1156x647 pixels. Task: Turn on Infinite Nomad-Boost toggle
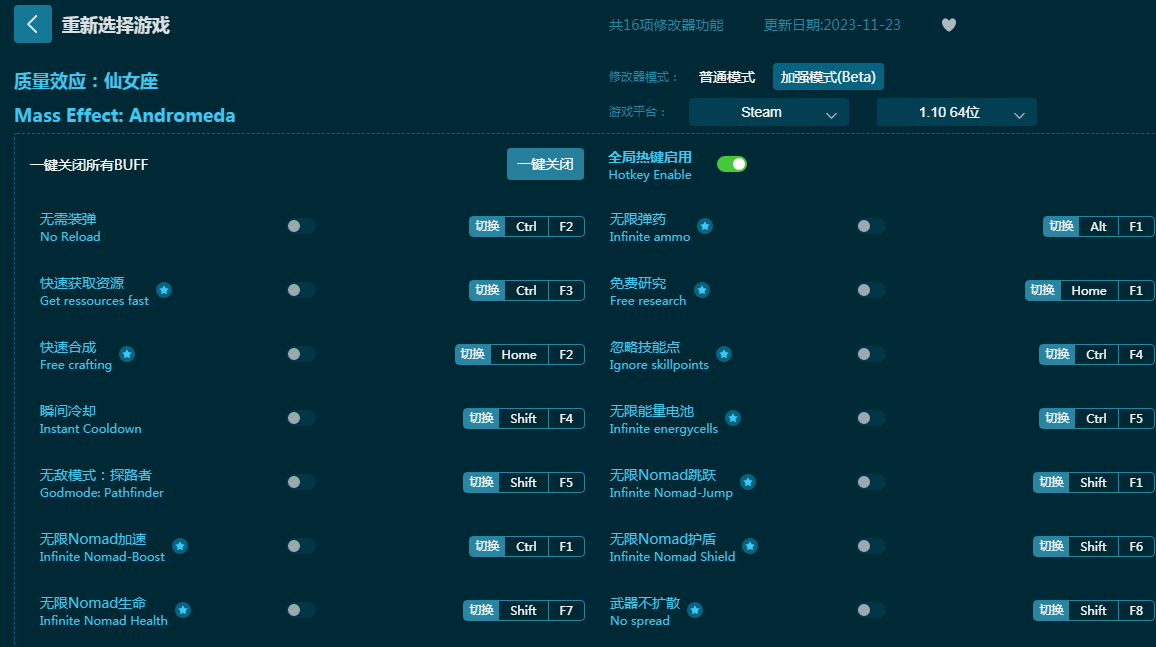pos(301,546)
